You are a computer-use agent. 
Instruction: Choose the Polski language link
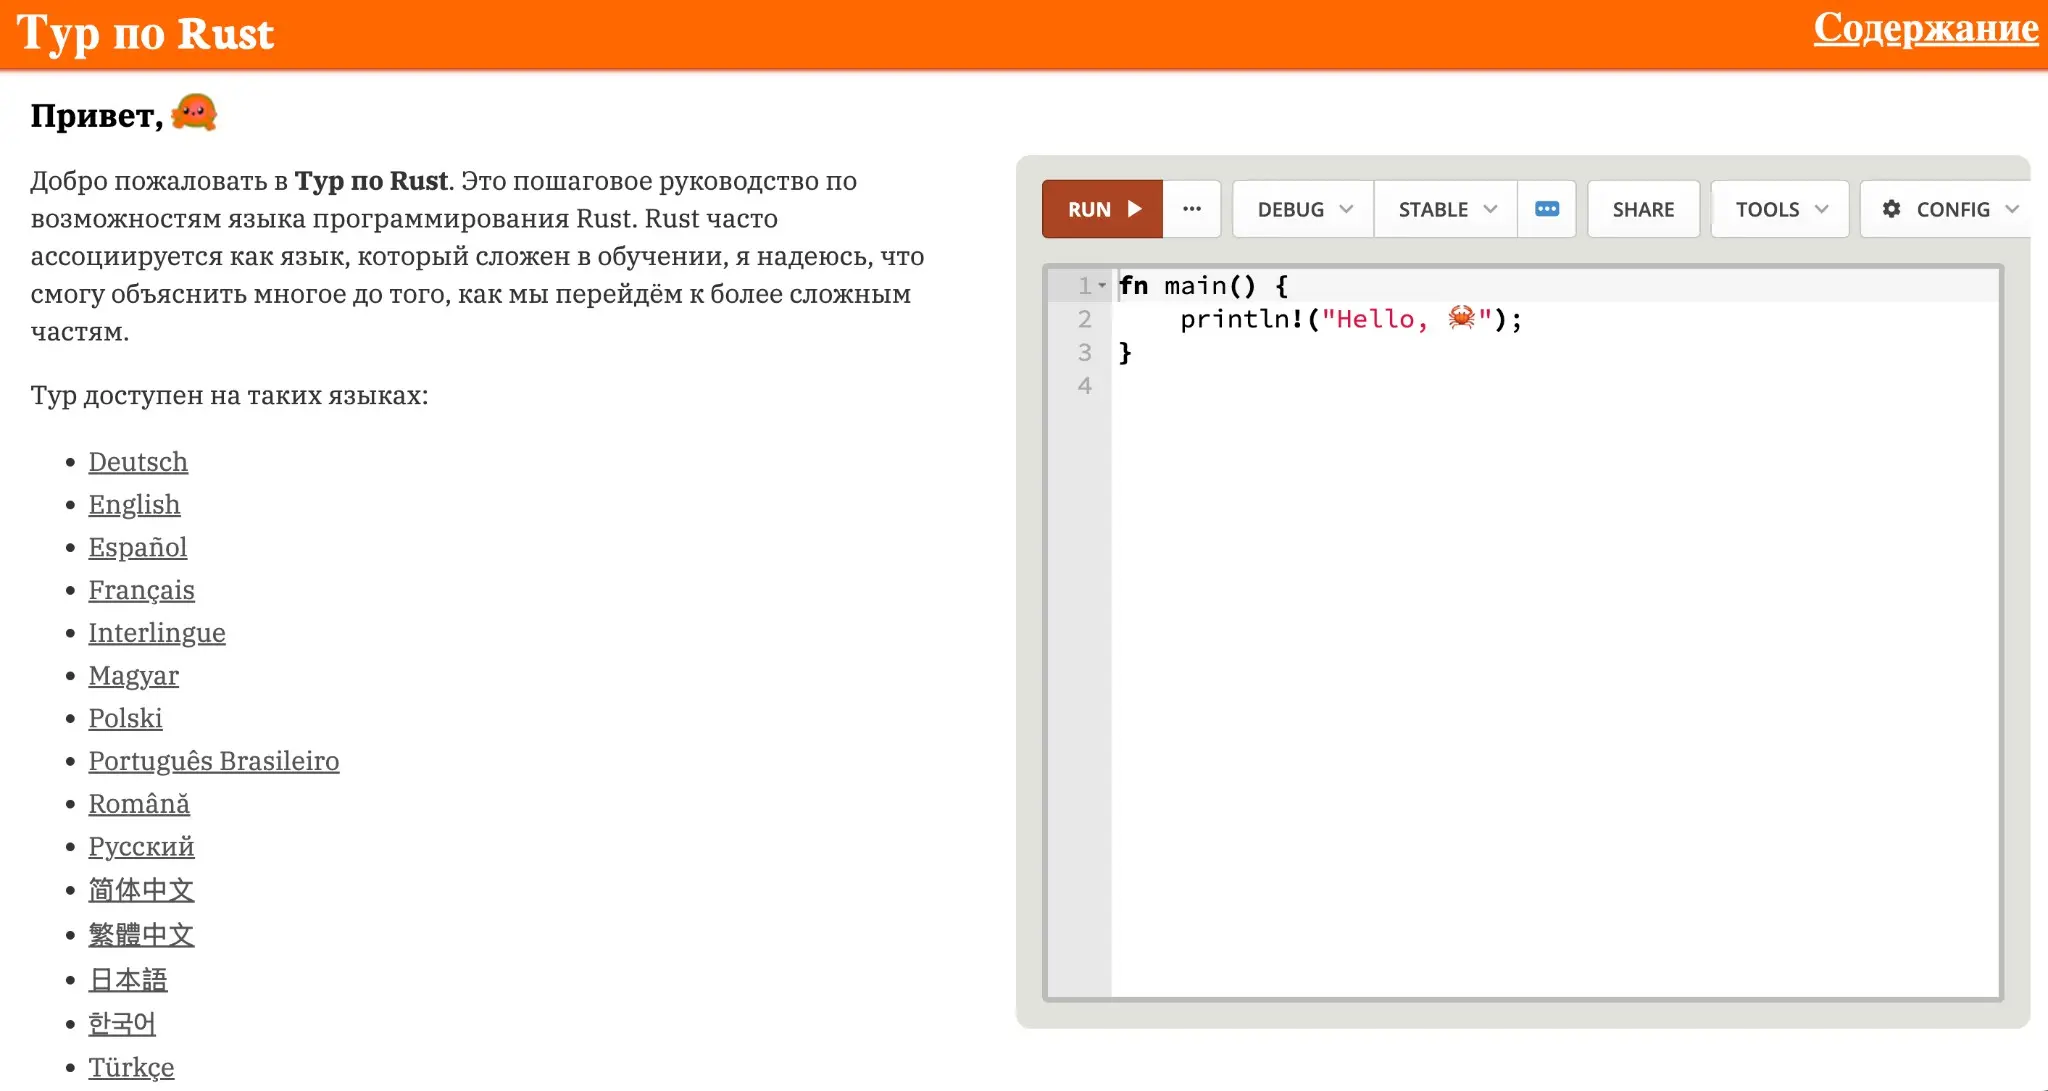pyautogui.click(x=125, y=719)
